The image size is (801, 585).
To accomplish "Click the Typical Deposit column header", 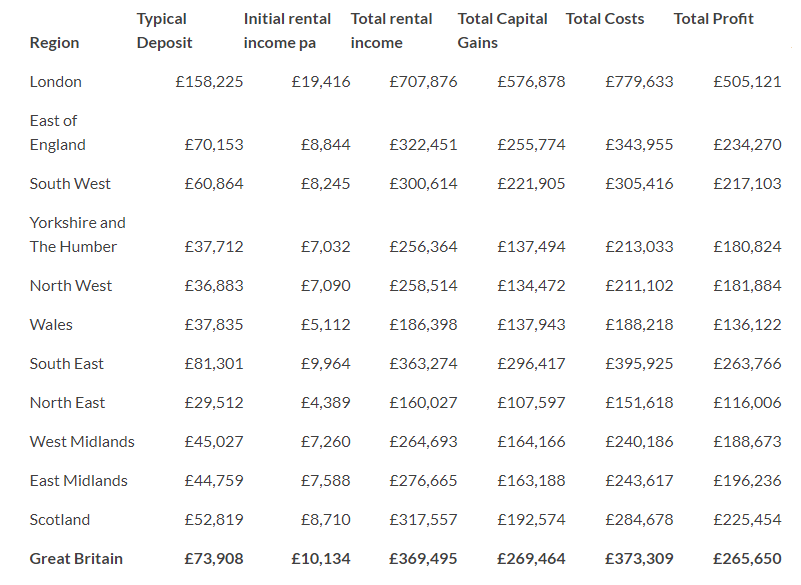I will point(164,31).
